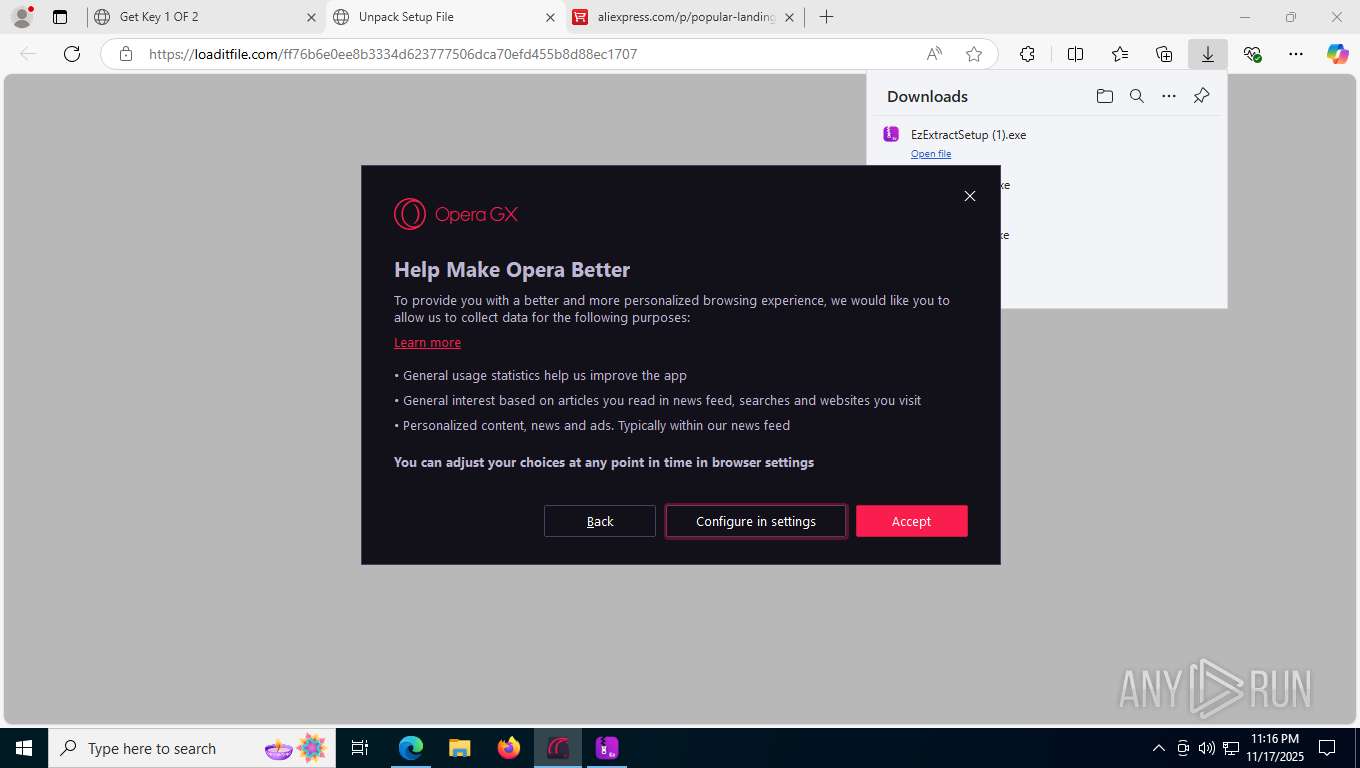This screenshot has height=768, width=1360.
Task: Click the Opera GX logo
Action: [x=456, y=214]
